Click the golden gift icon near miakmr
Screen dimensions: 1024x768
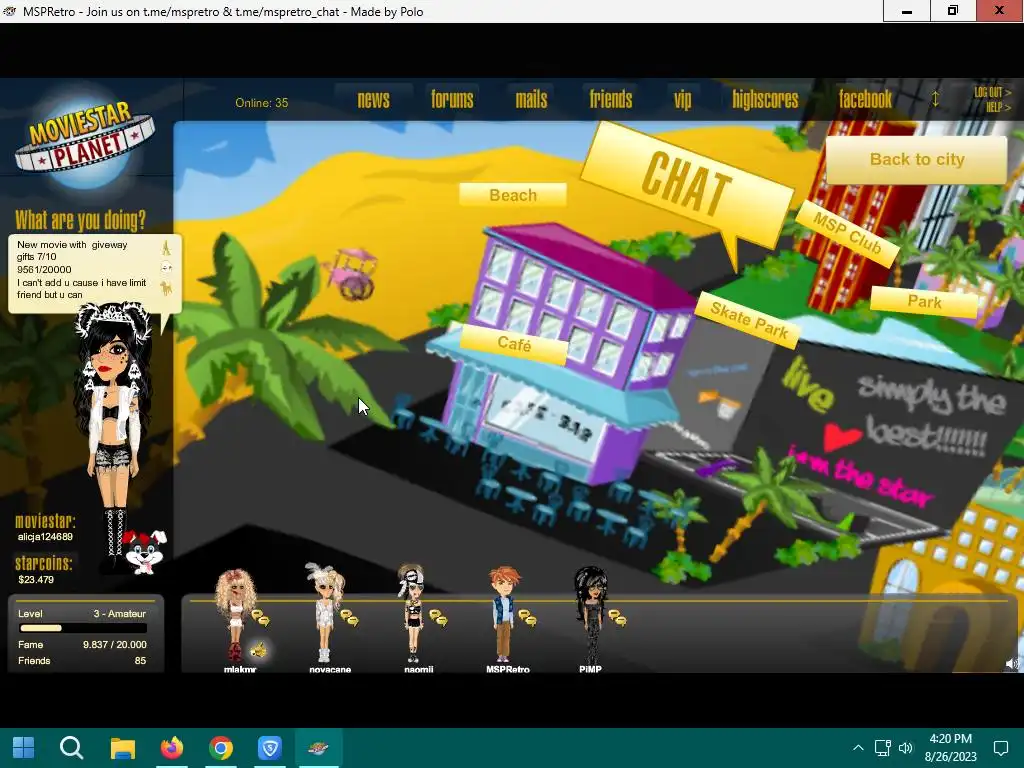pos(259,650)
